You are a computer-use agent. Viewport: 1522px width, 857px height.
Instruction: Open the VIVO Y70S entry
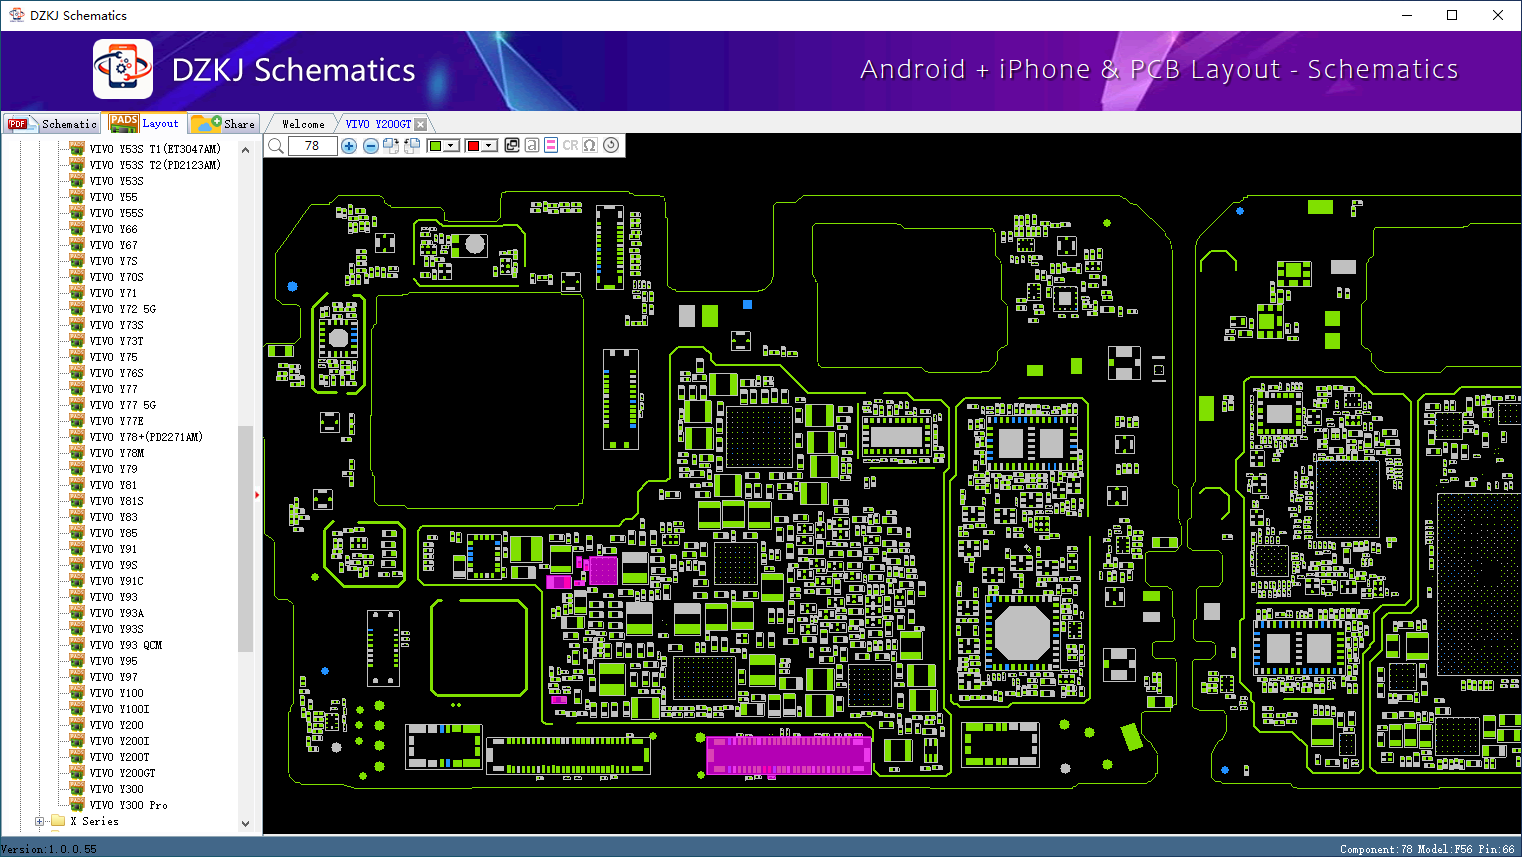coord(116,277)
